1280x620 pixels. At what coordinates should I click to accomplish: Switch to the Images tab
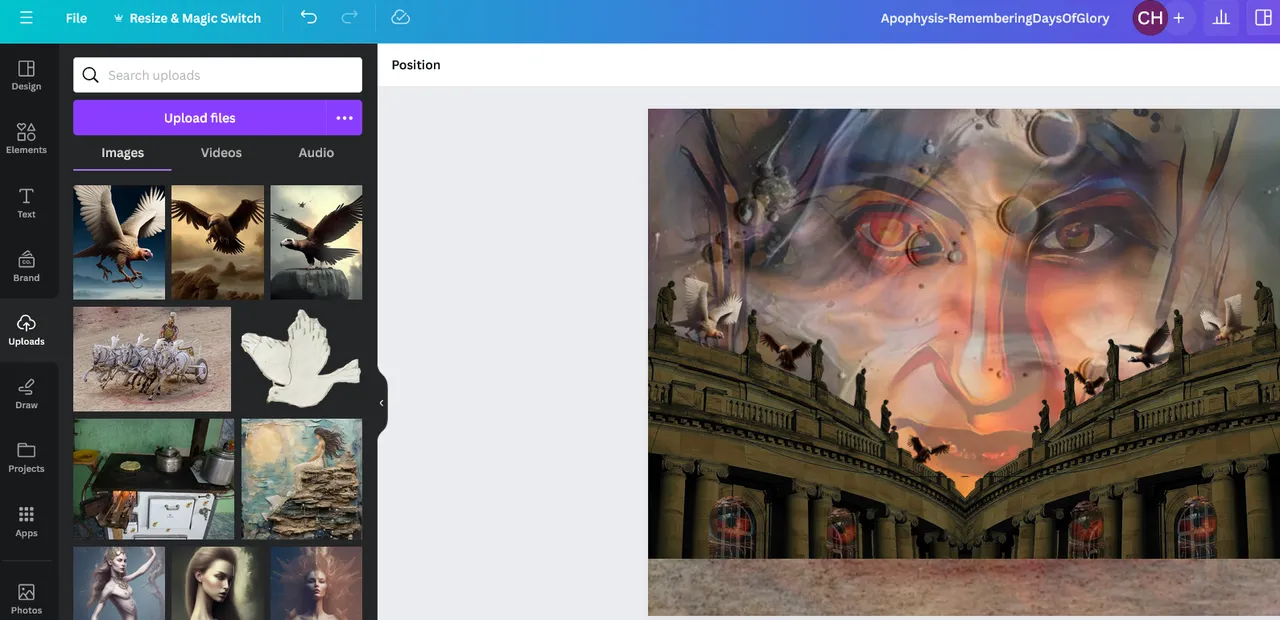tap(122, 153)
